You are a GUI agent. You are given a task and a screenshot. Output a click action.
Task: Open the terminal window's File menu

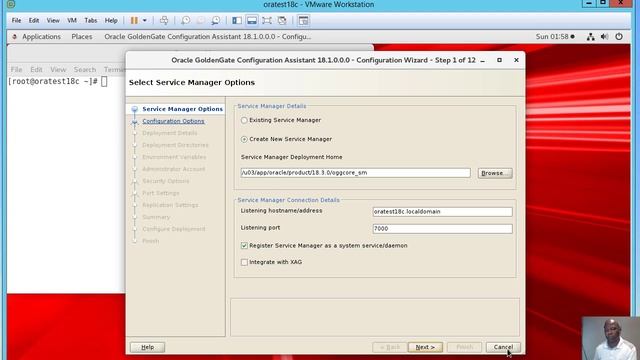(x=16, y=70)
